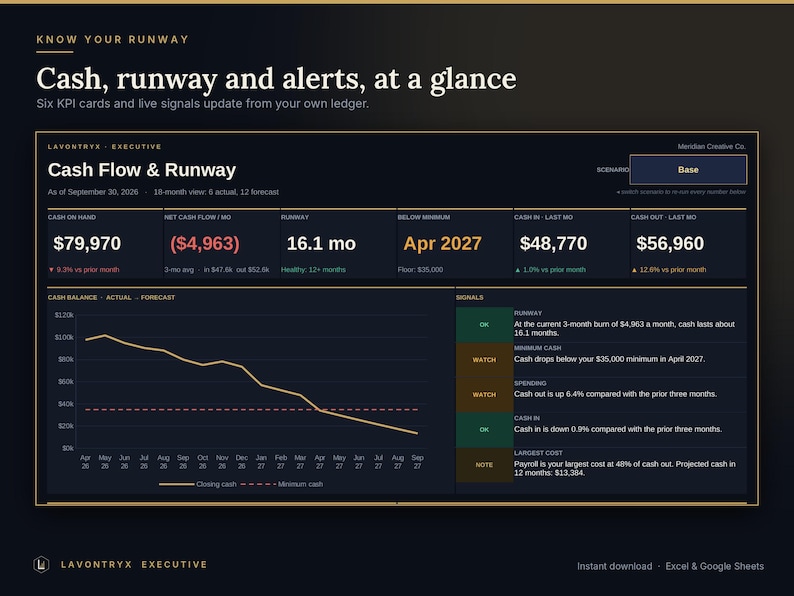Click the Sep 27 x-axis label

(417, 462)
